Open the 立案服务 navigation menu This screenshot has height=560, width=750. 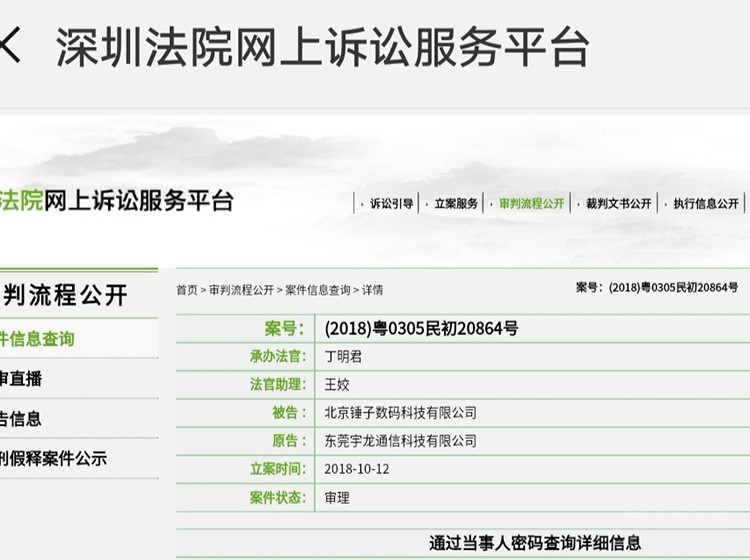pyautogui.click(x=456, y=203)
